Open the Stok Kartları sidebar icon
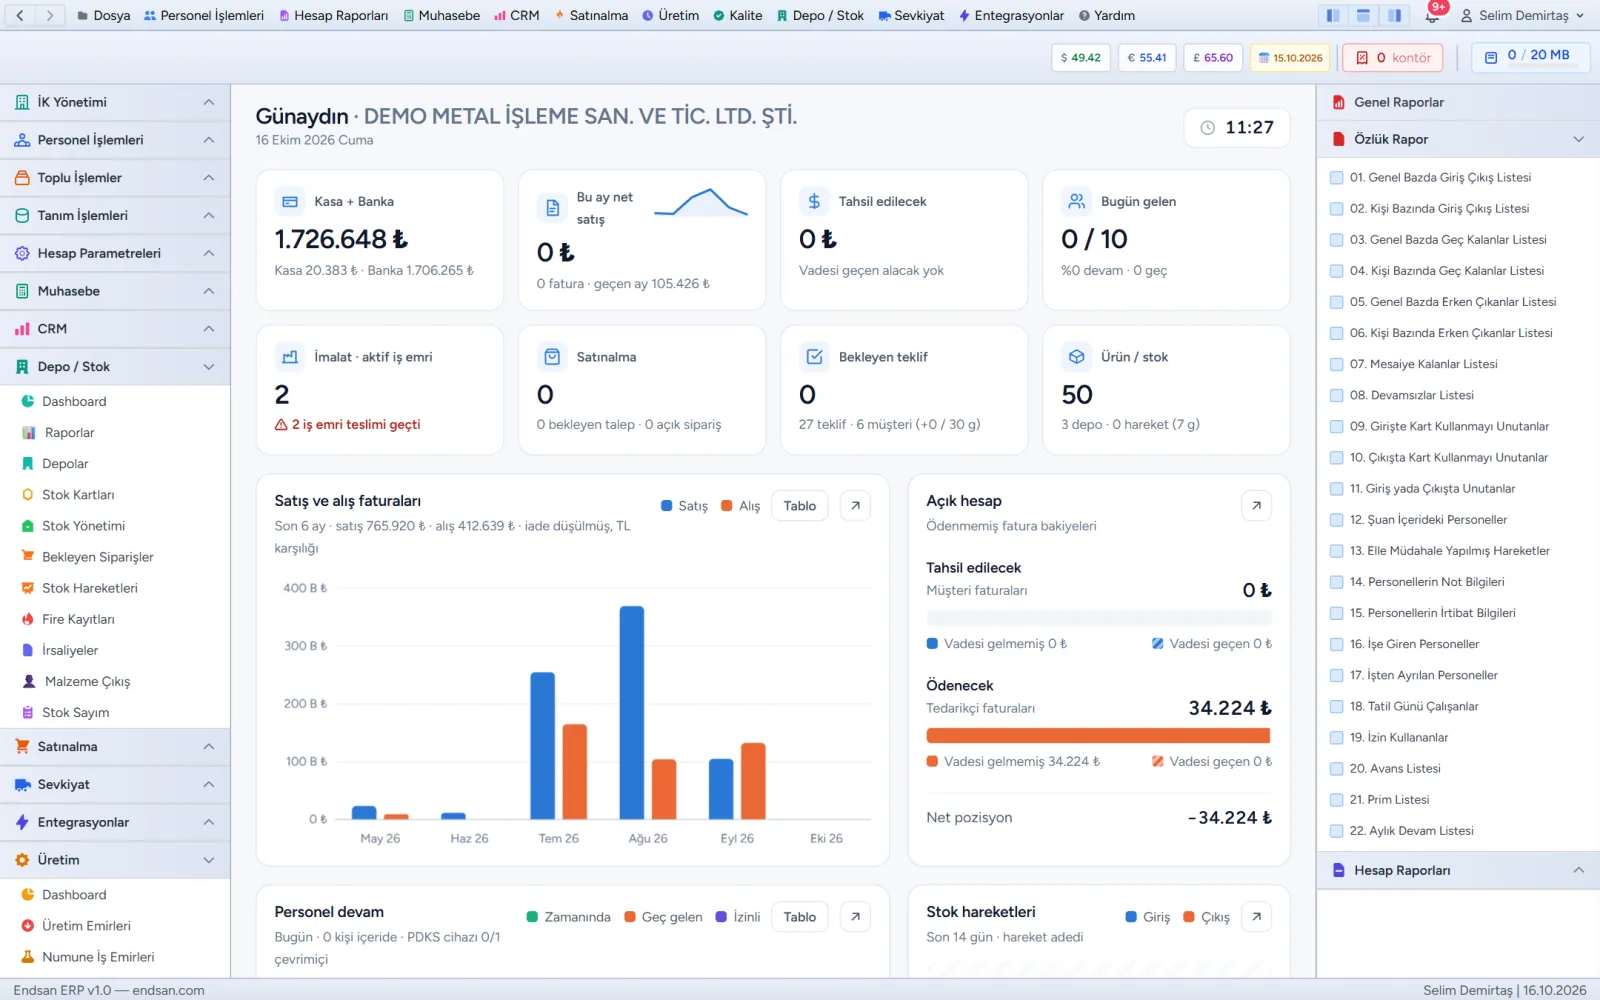Screen dimensions: 1600x1000 tap(28, 495)
